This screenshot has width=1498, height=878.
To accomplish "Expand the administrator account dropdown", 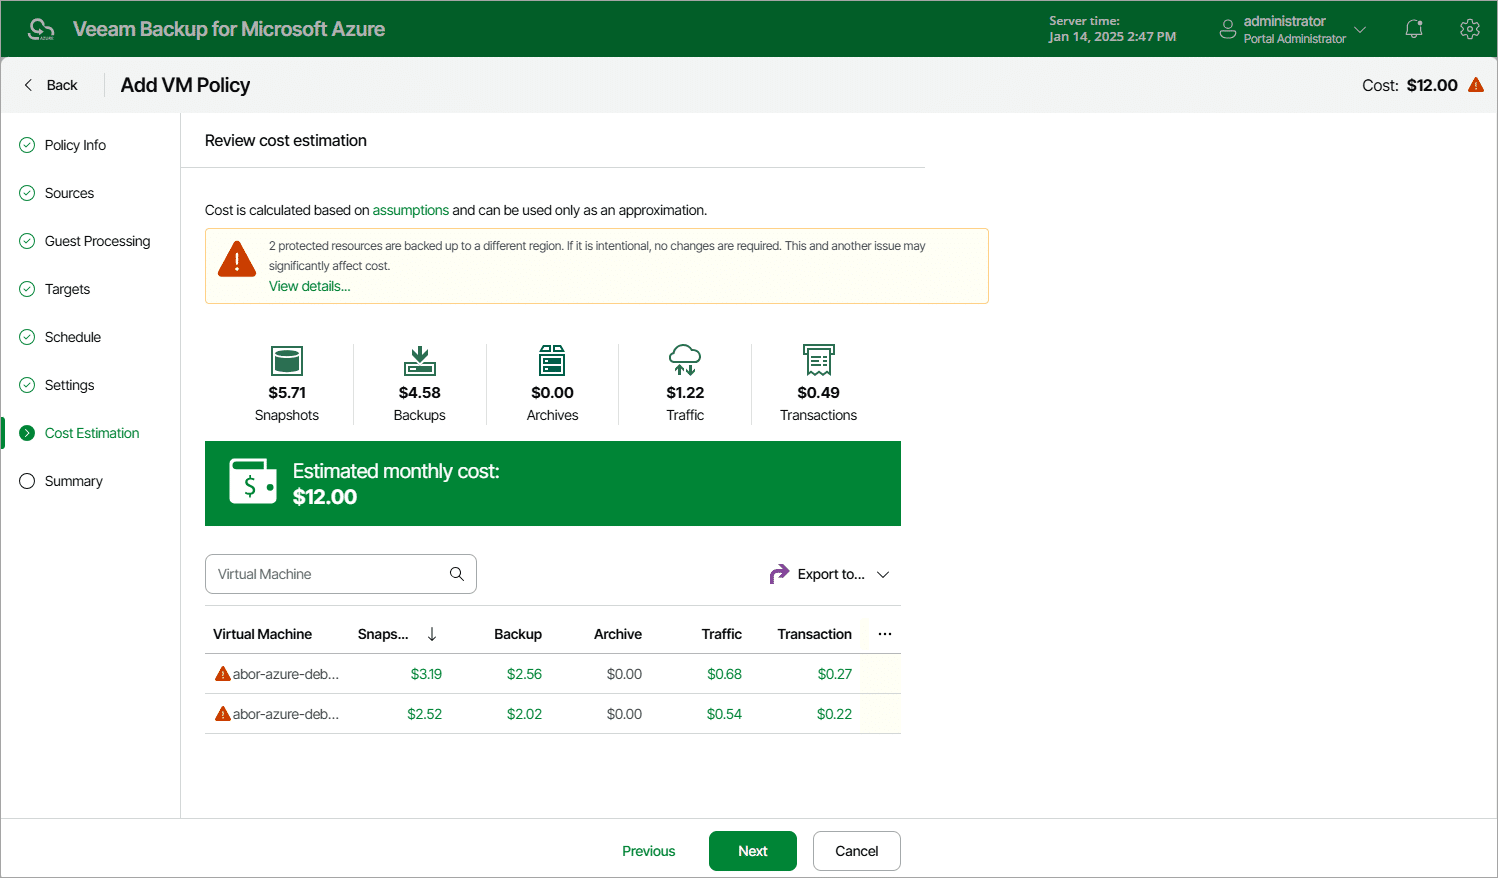I will [x=1359, y=29].
